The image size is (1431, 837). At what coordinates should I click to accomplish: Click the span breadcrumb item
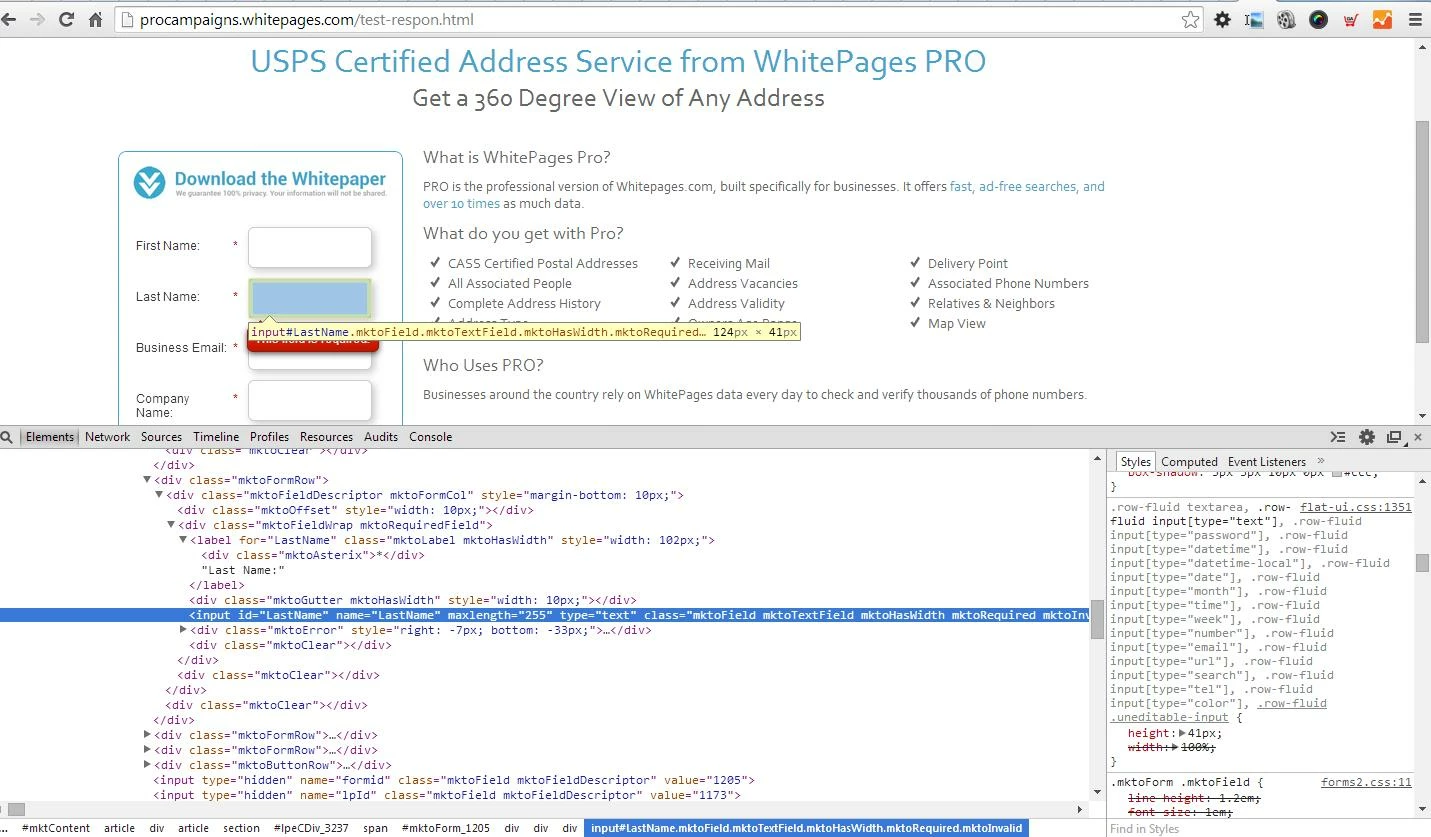375,828
